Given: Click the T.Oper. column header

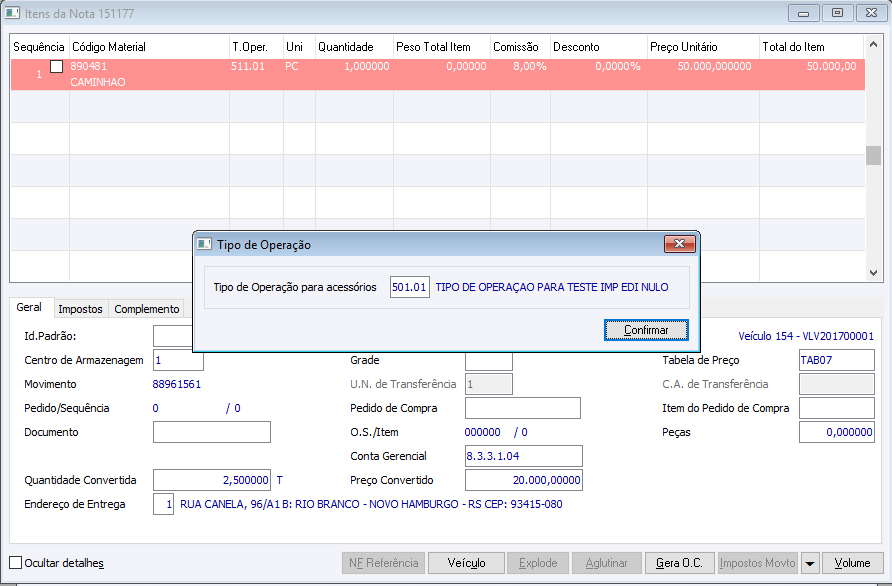Looking at the screenshot, I should pyautogui.click(x=256, y=47).
